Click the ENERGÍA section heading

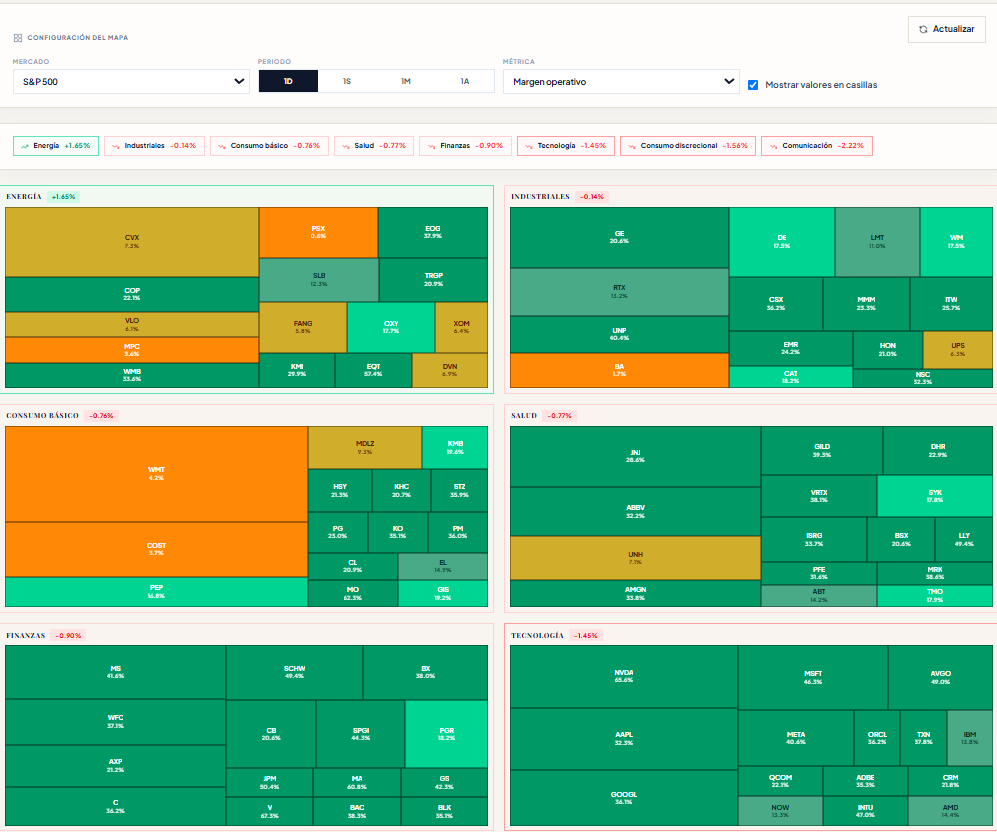point(24,197)
